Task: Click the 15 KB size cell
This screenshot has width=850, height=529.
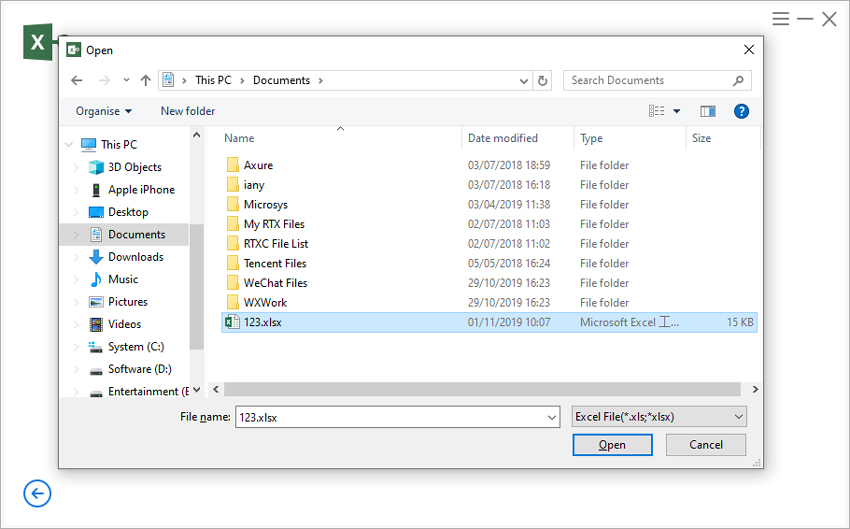Action: click(x=740, y=322)
